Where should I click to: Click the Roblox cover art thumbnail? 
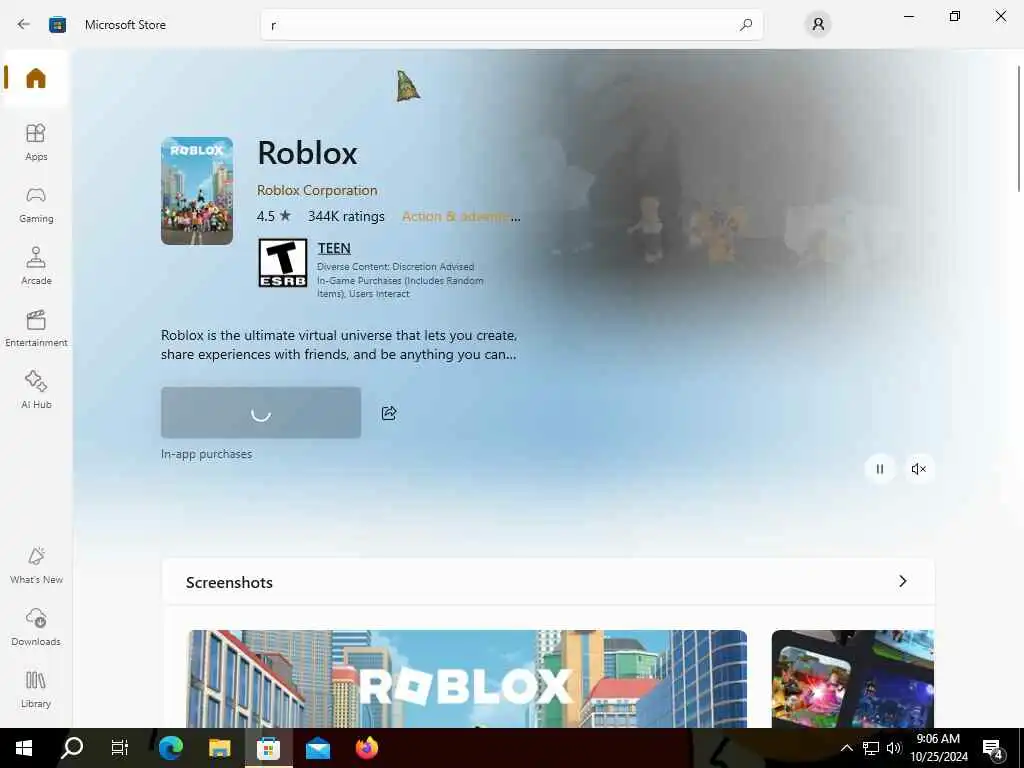click(197, 191)
